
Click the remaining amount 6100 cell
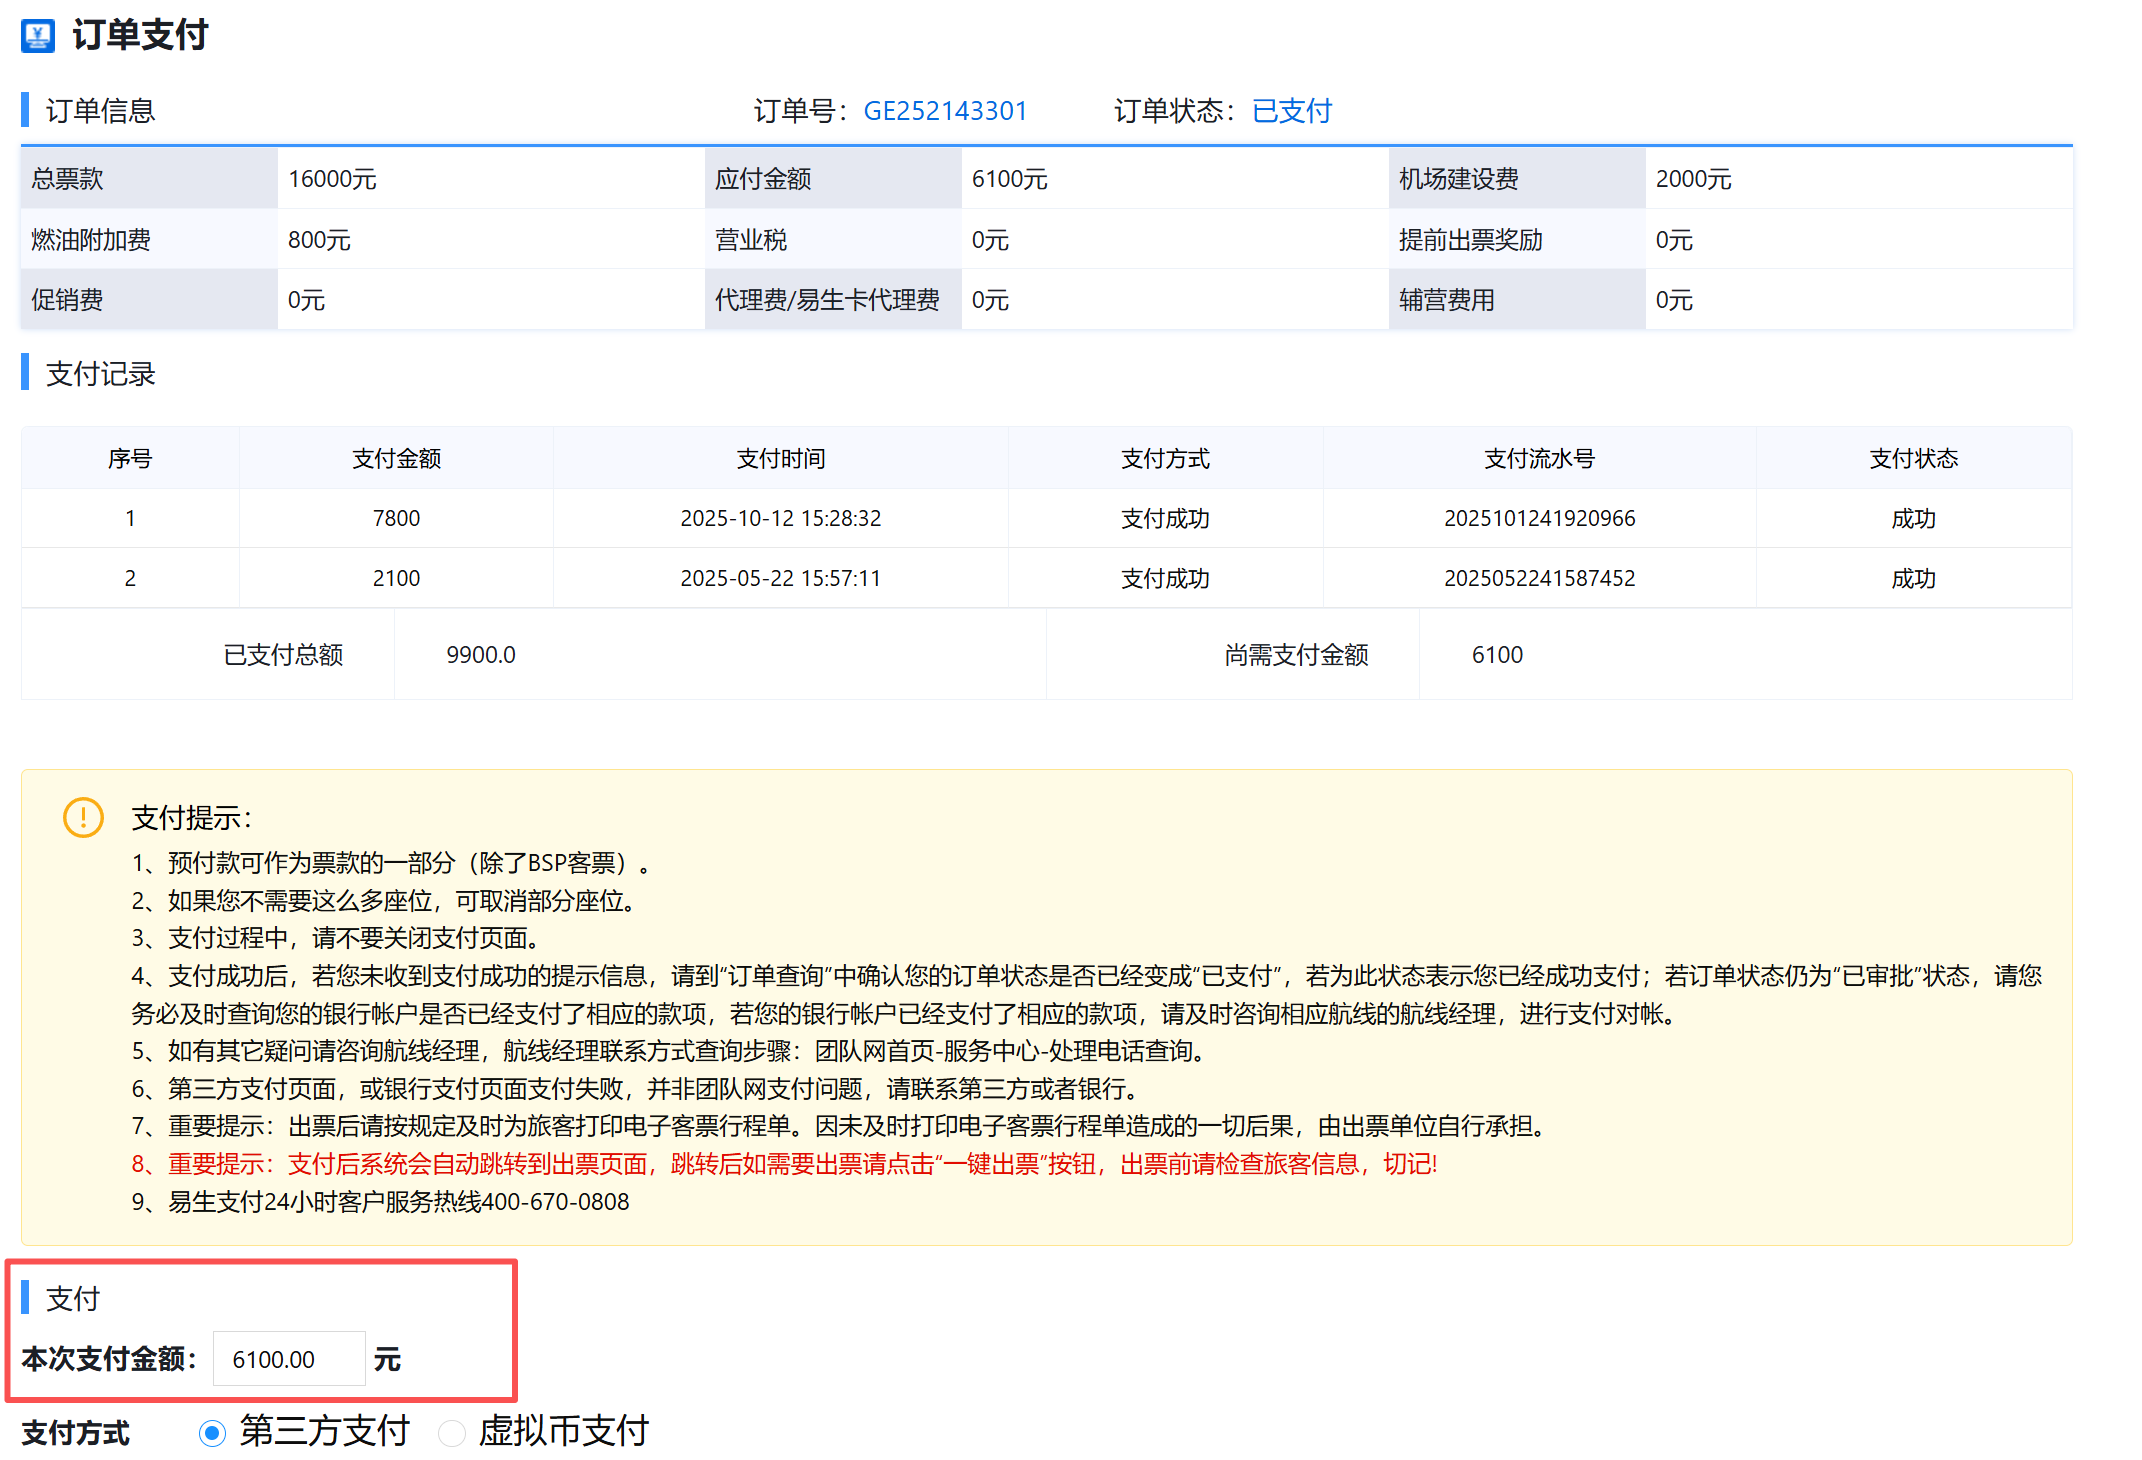[x=1497, y=655]
